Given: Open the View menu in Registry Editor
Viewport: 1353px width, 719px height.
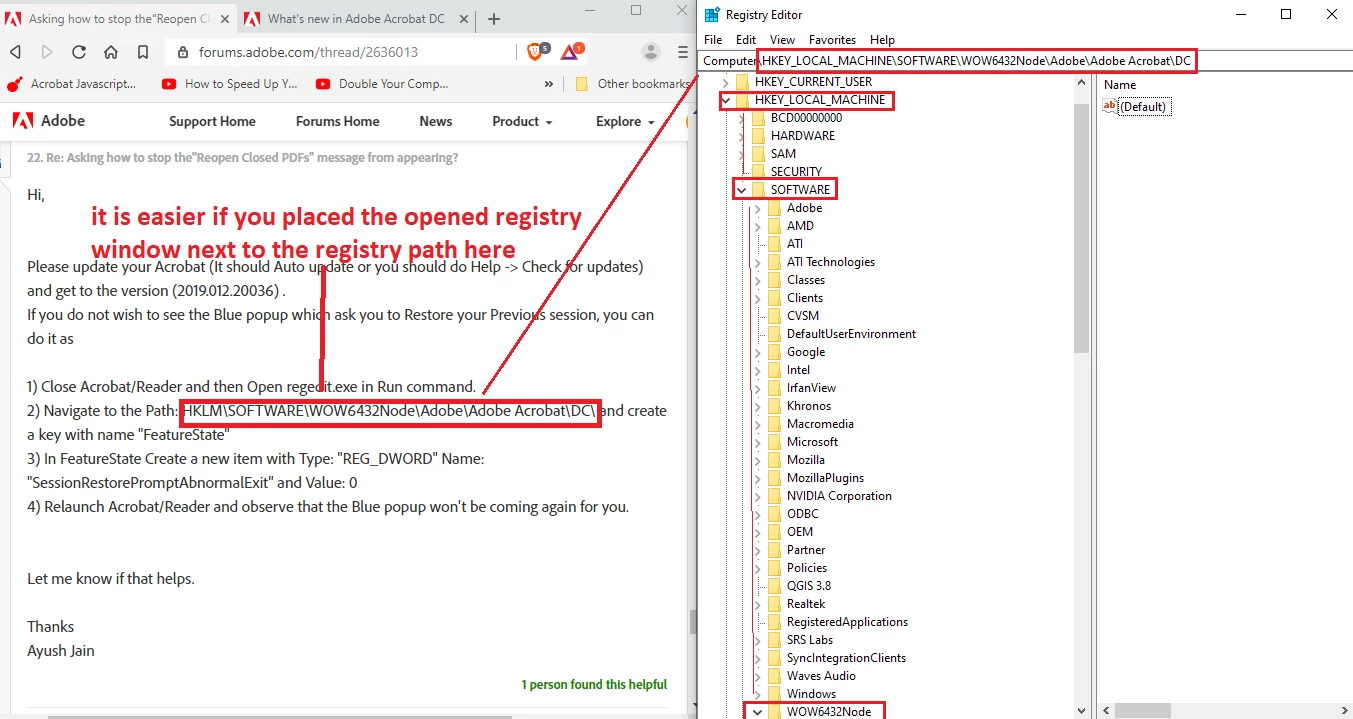Looking at the screenshot, I should pyautogui.click(x=782, y=40).
